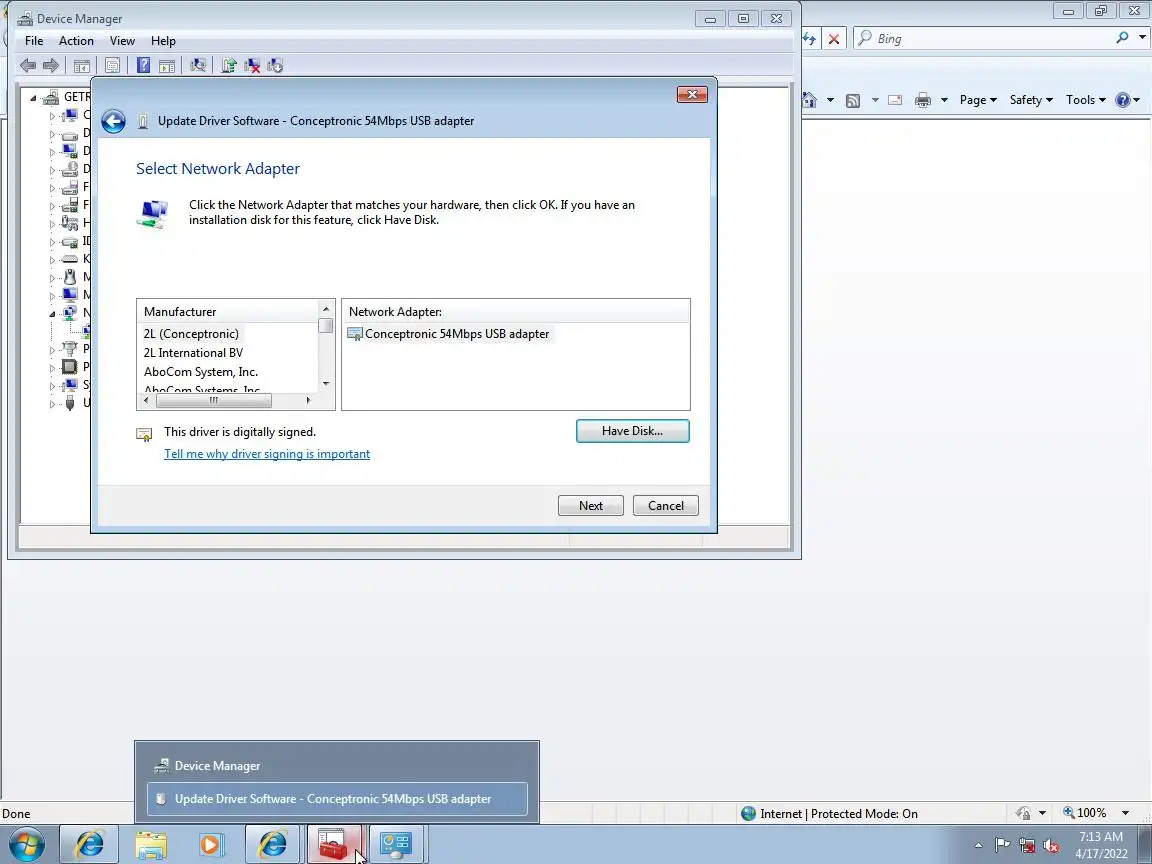Screen dimensions: 1152x864
Task: Open the dropdown arrow next to the feeds icon
Action: coord(874,100)
